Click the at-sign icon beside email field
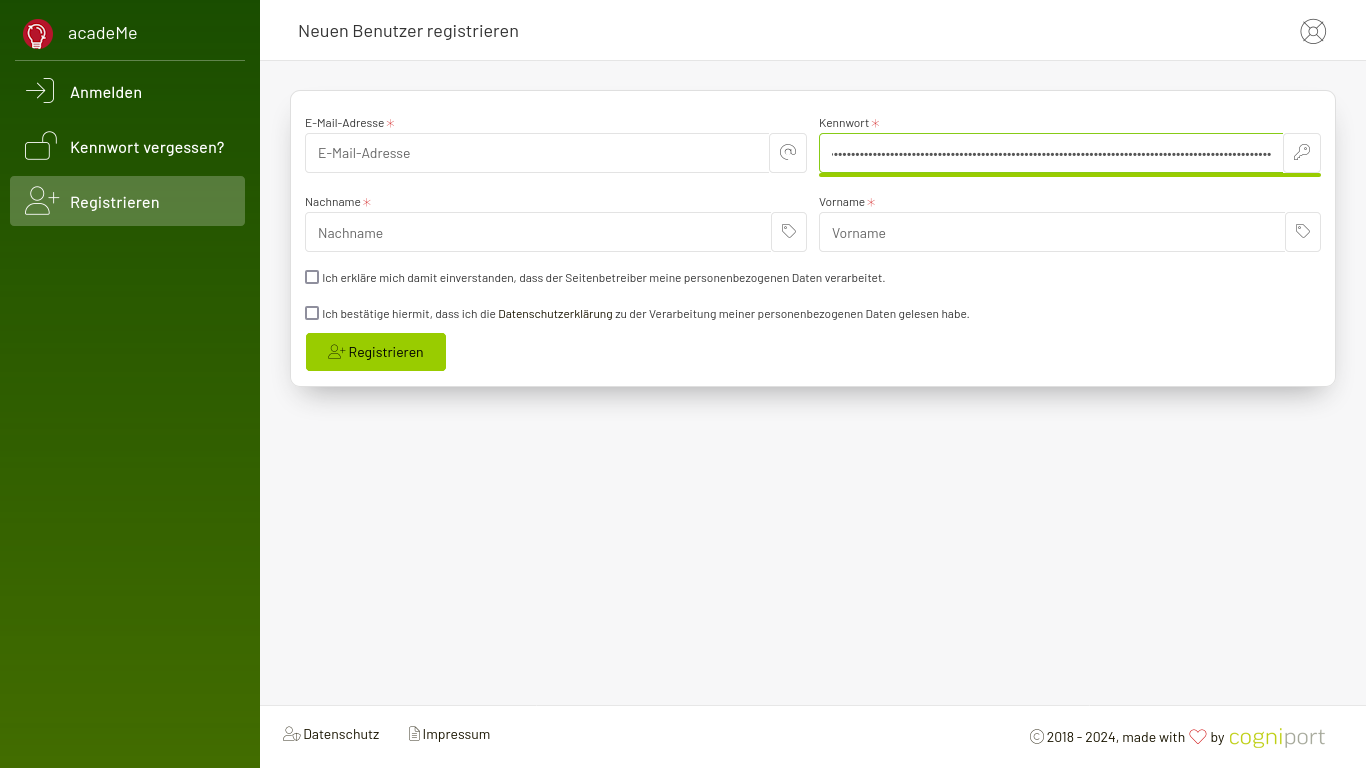Viewport: 1366px width, 768px height. click(788, 153)
